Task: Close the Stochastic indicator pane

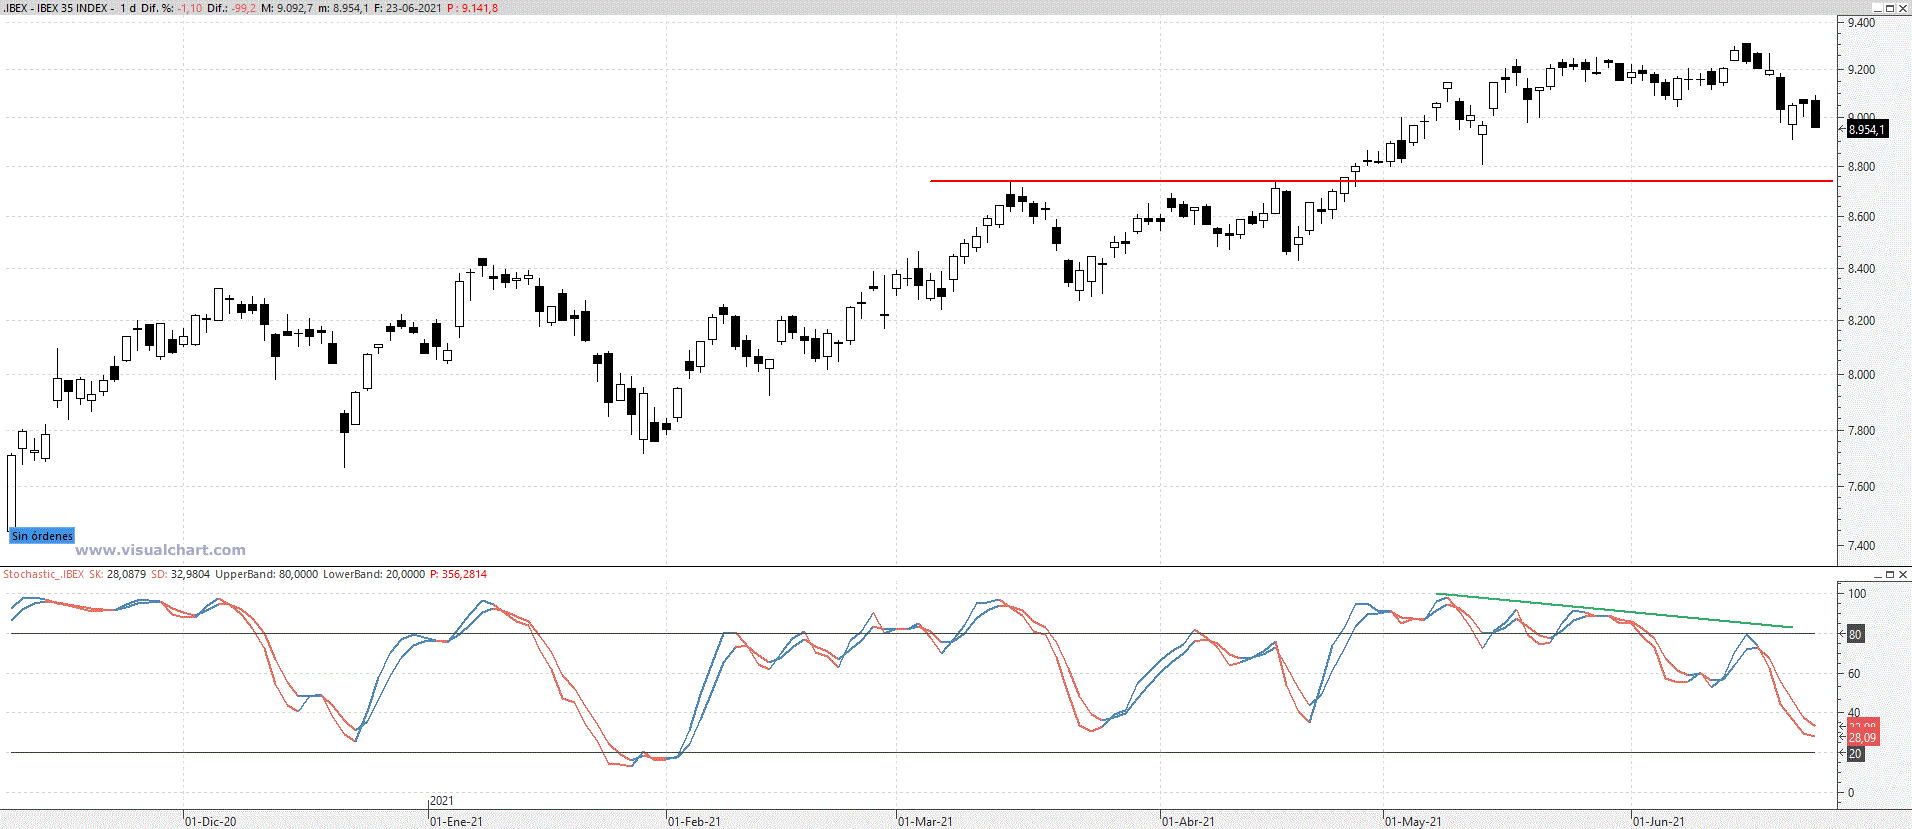Action: pos(1902,574)
